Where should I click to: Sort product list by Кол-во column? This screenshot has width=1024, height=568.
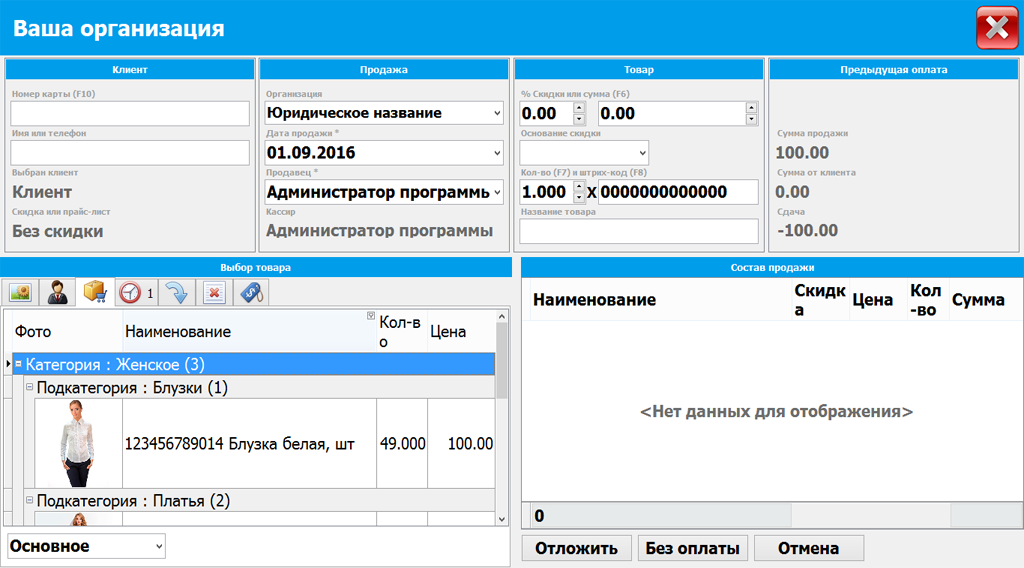(402, 332)
